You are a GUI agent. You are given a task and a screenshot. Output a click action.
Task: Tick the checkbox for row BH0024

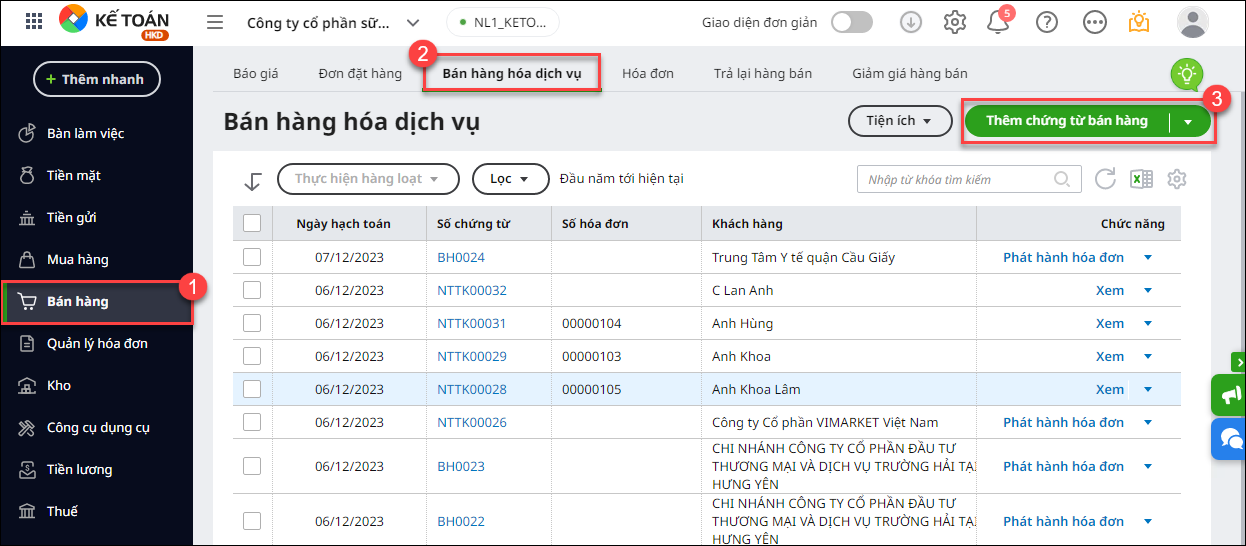pos(252,257)
